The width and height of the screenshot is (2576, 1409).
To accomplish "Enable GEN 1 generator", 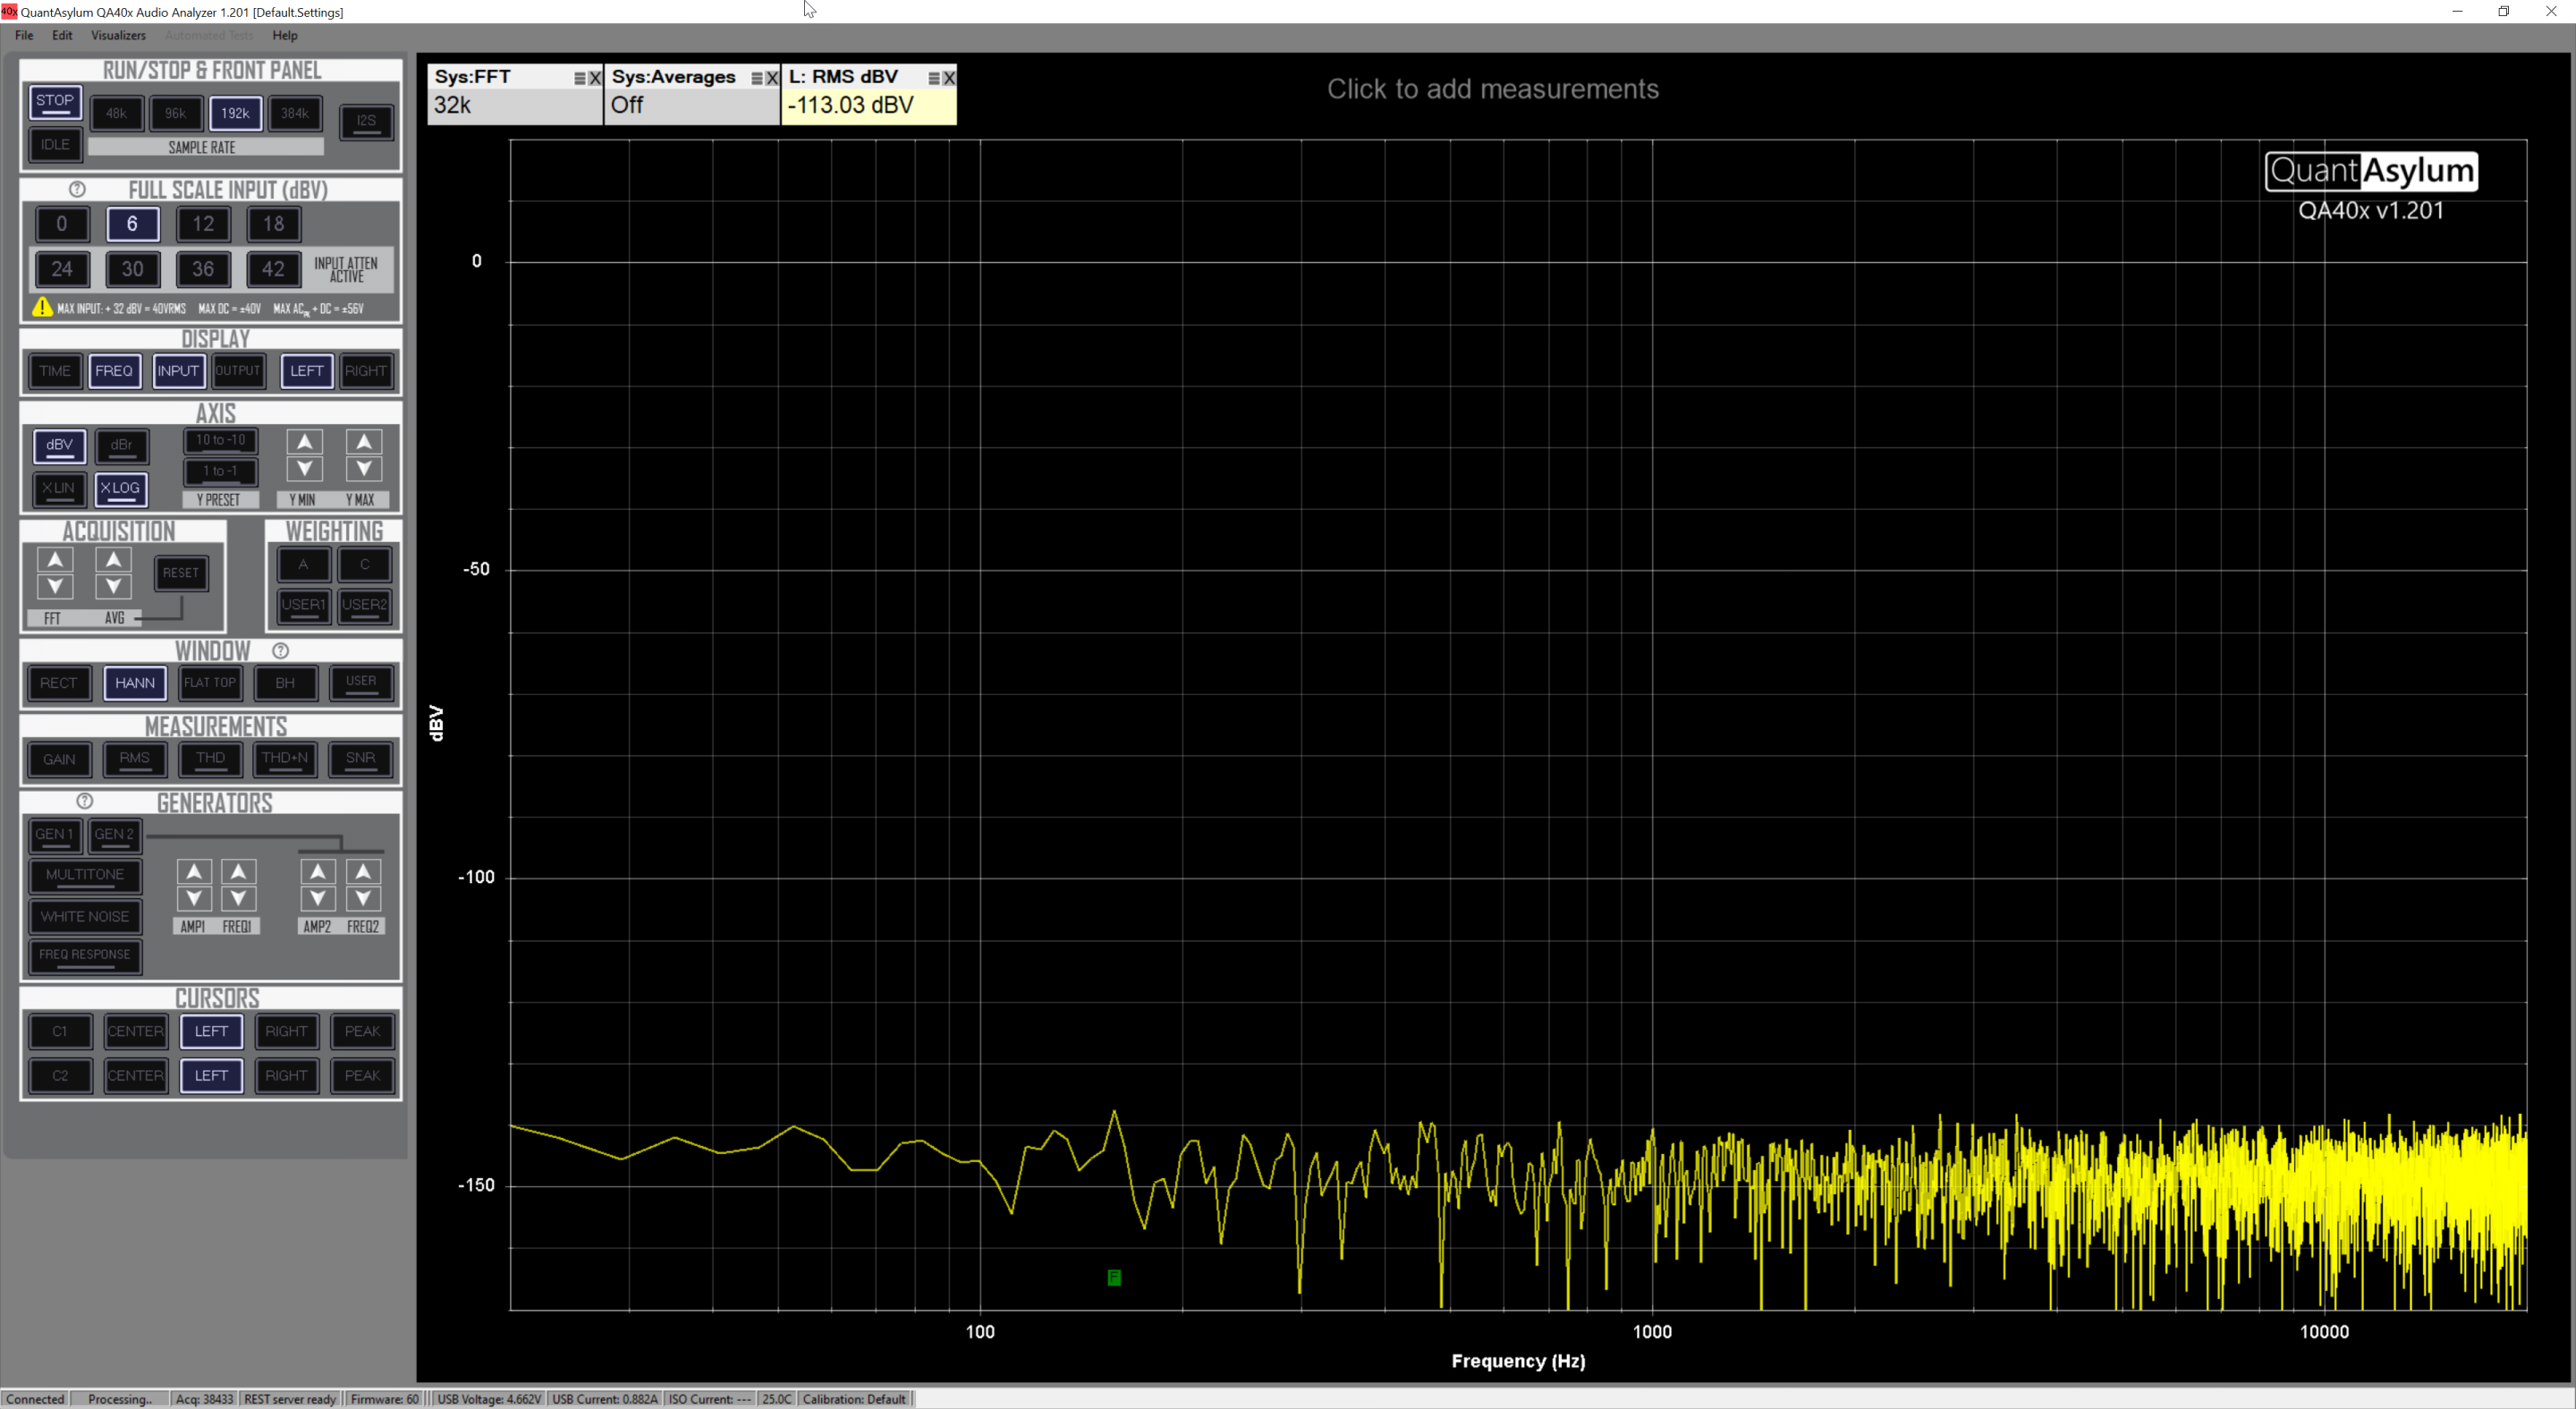I will pyautogui.click(x=55, y=835).
